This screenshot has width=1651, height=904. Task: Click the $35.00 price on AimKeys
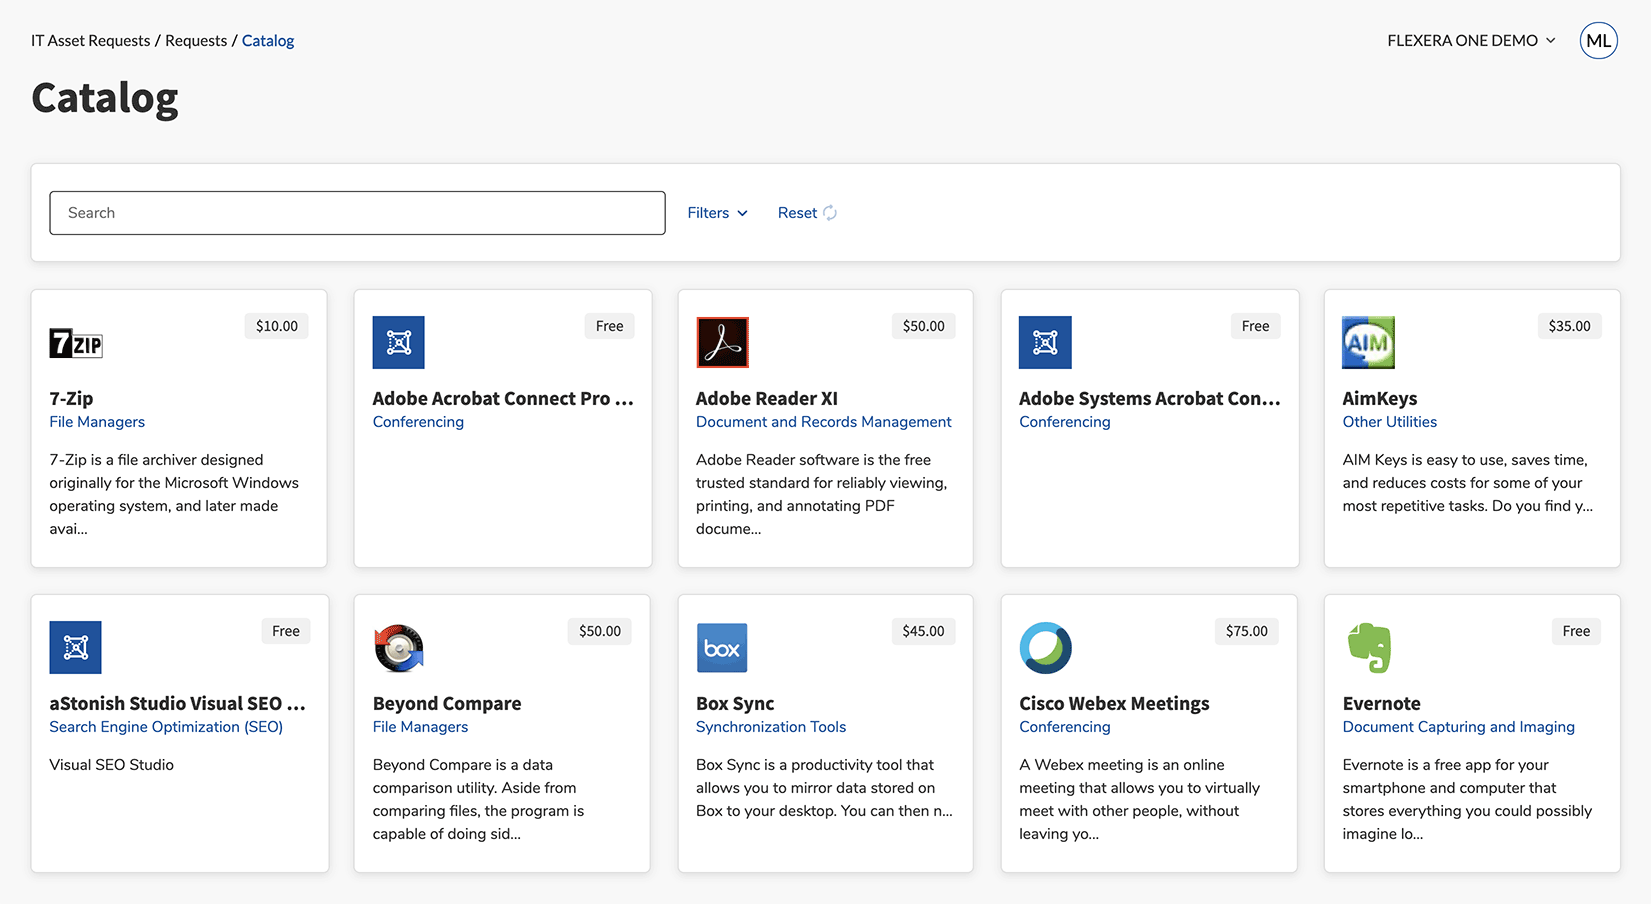(1569, 326)
